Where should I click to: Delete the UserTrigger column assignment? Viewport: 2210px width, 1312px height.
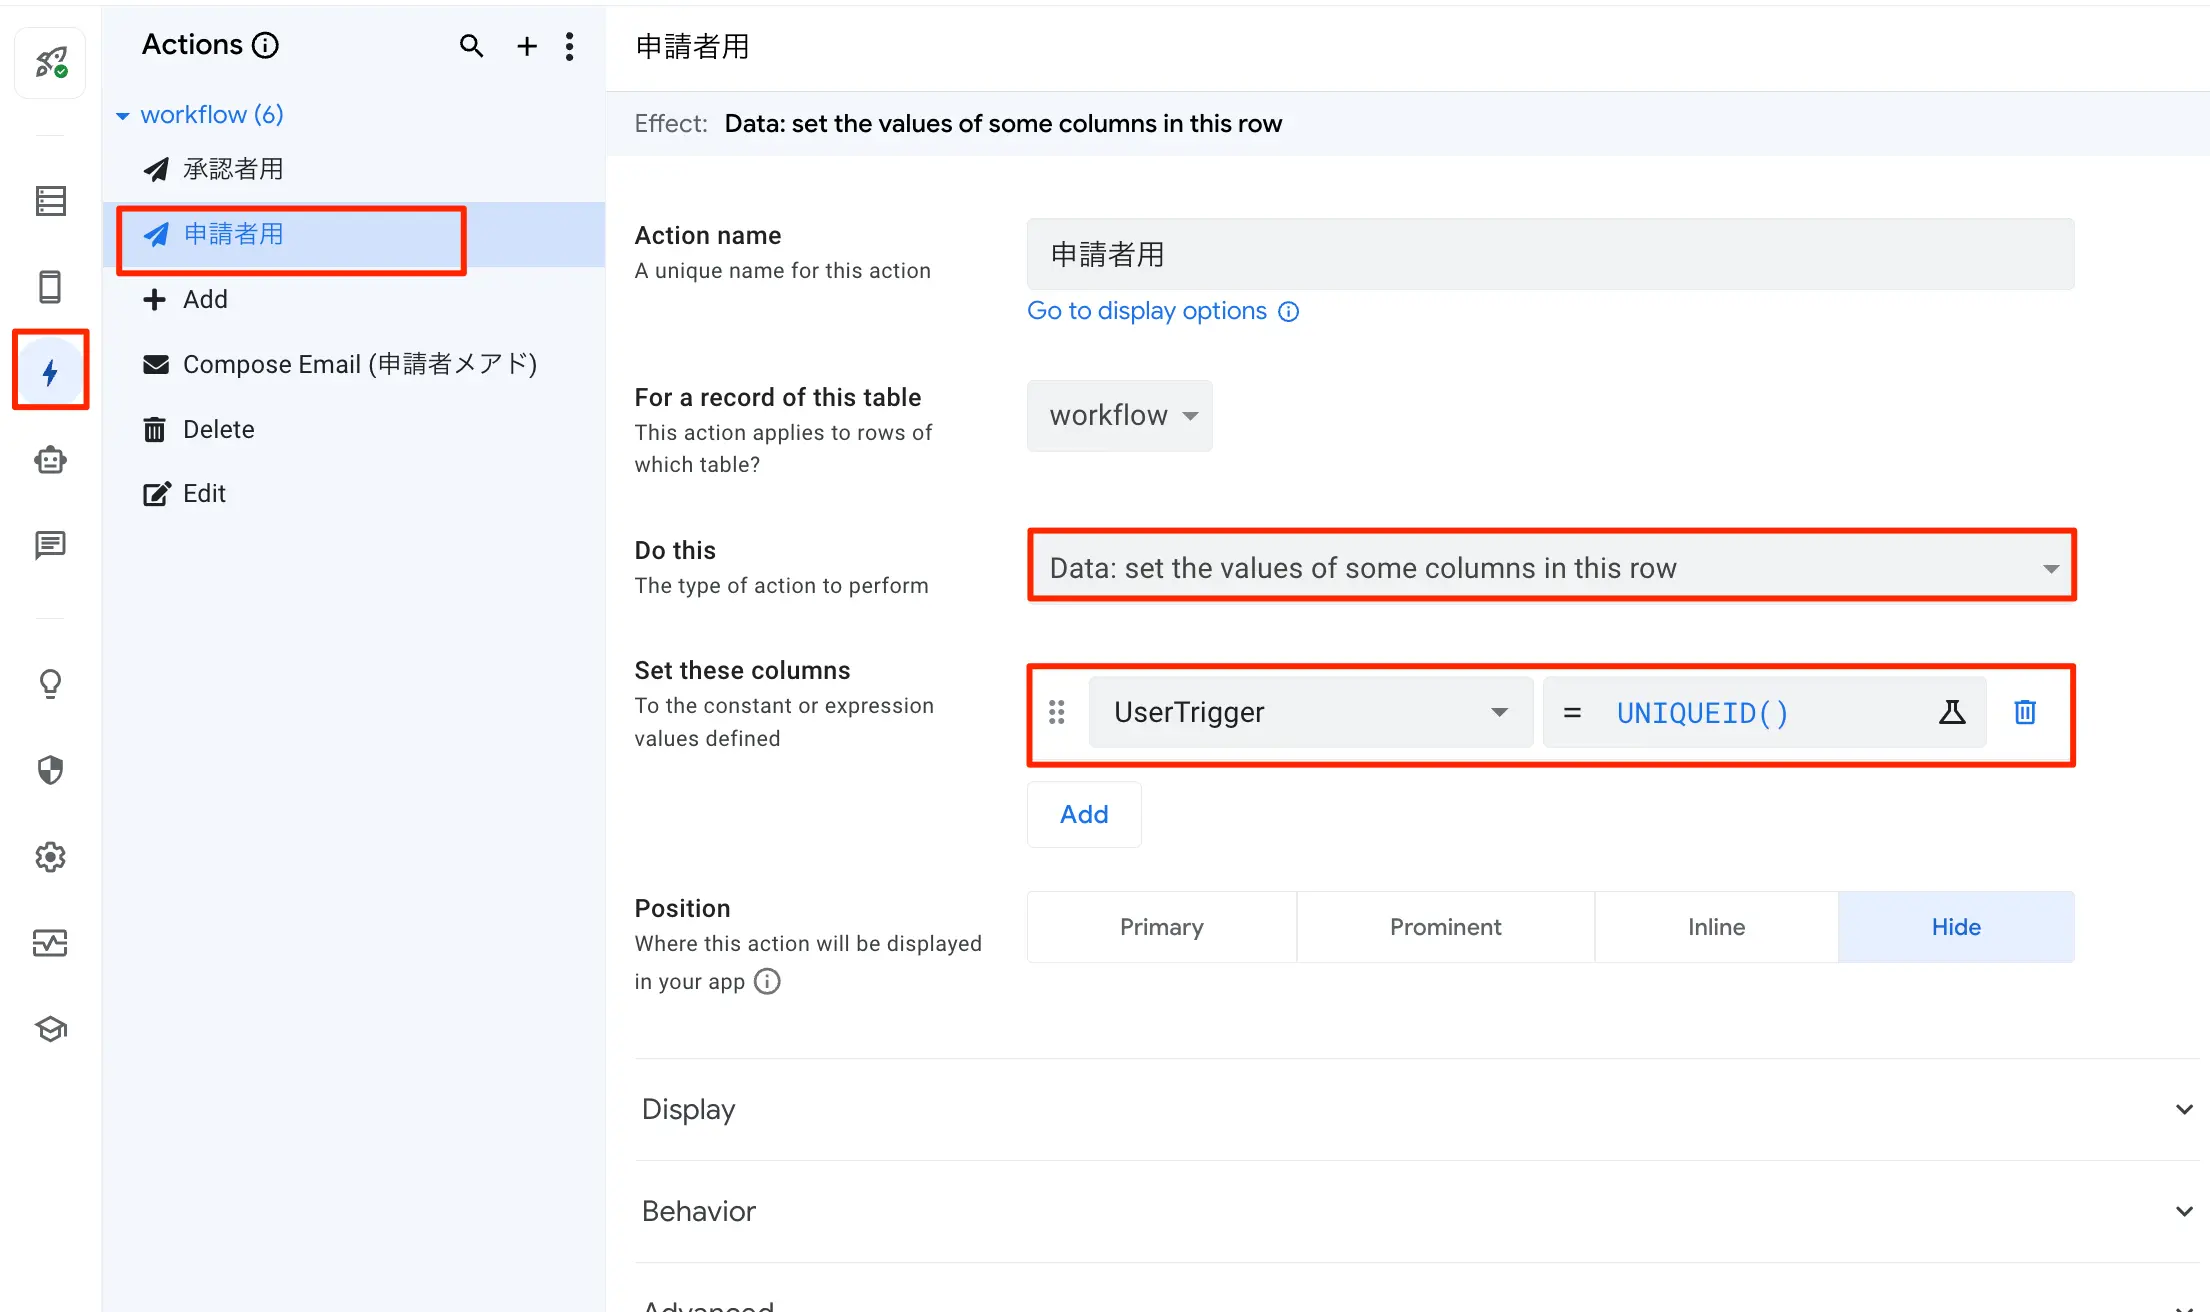2024,712
